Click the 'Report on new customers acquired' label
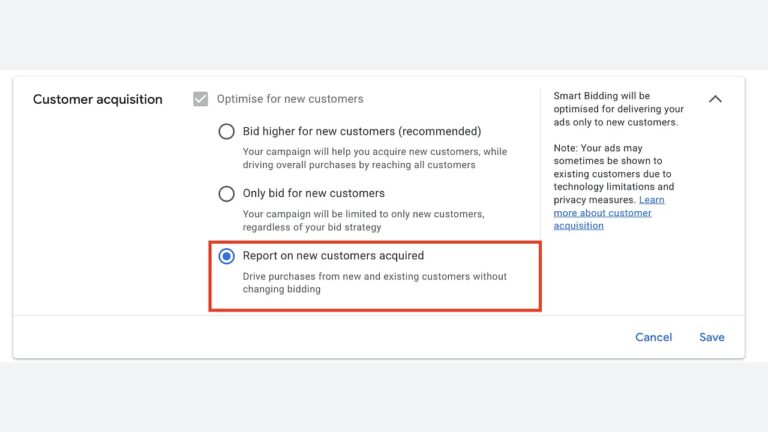Viewport: 768px width, 432px height. pos(333,256)
